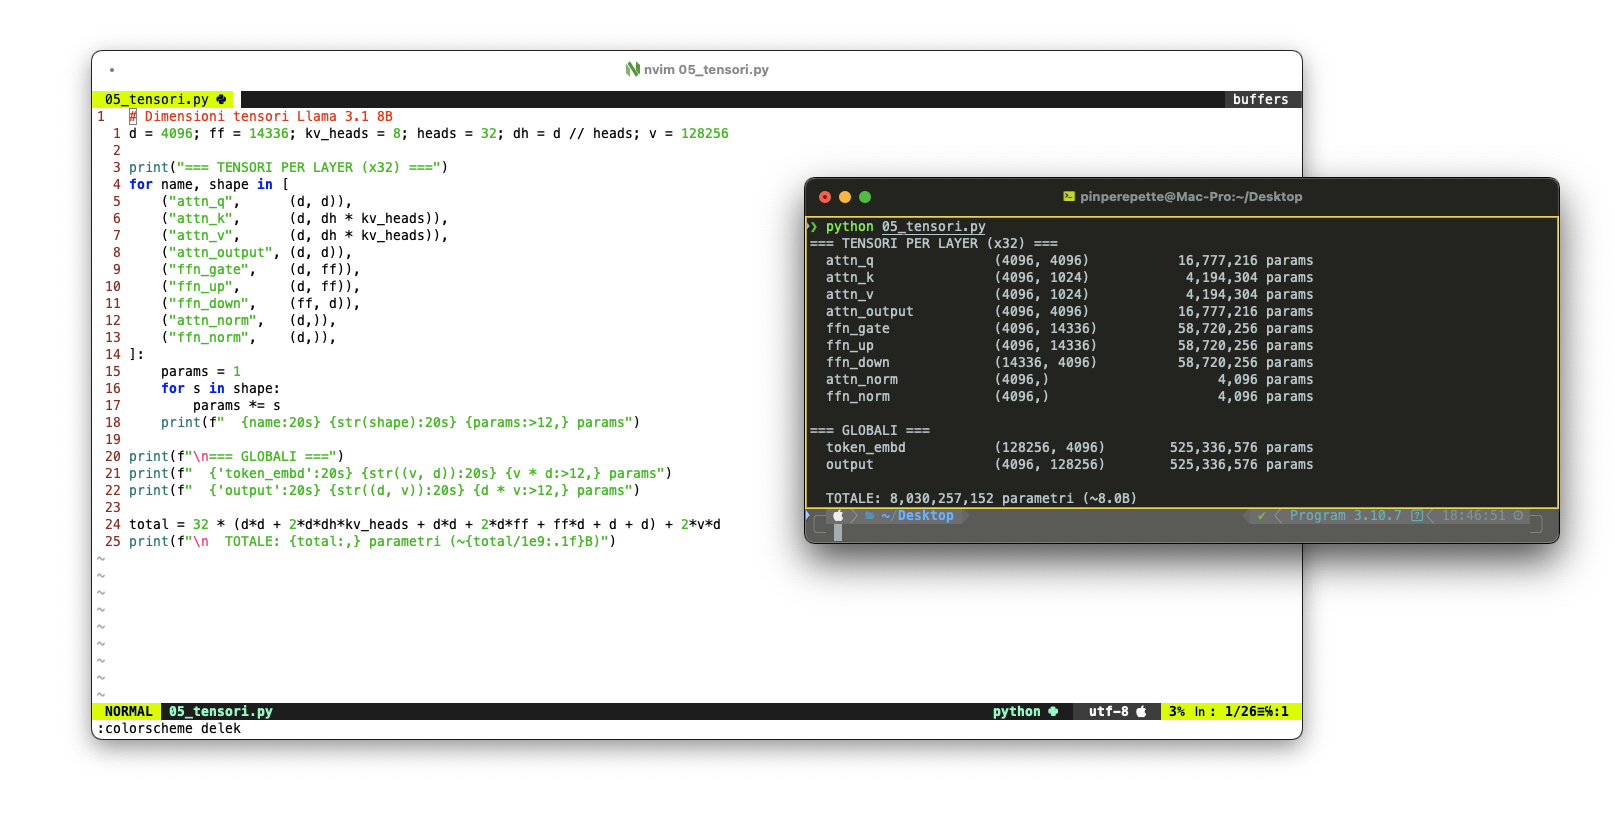Click the "ffn_norm" string in the code
Image resolution: width=1615 pixels, height=818 pixels.
tap(208, 337)
